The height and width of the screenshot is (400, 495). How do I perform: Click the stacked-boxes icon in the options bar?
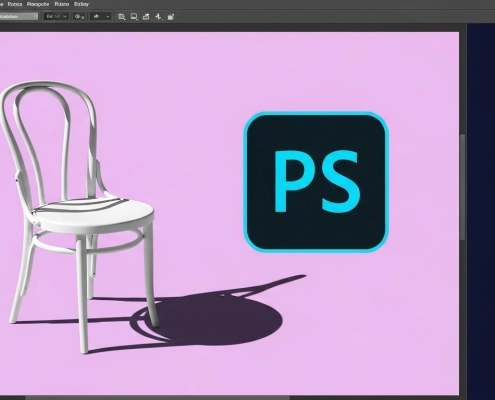click(146, 17)
